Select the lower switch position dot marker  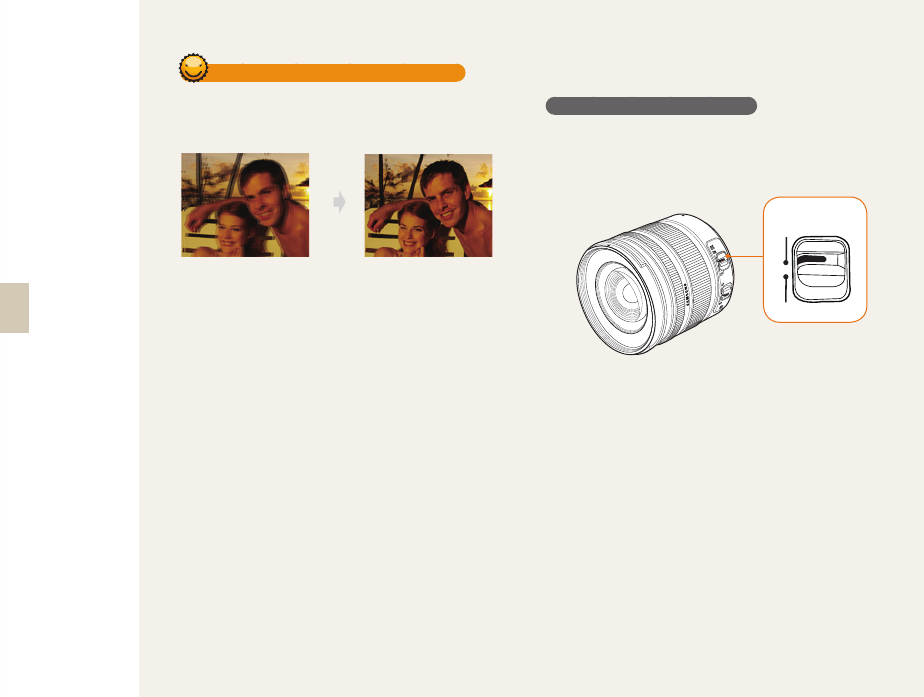click(x=786, y=276)
